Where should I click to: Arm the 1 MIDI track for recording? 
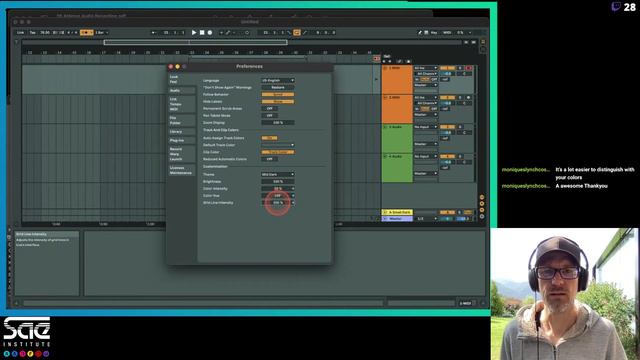tap(468, 68)
